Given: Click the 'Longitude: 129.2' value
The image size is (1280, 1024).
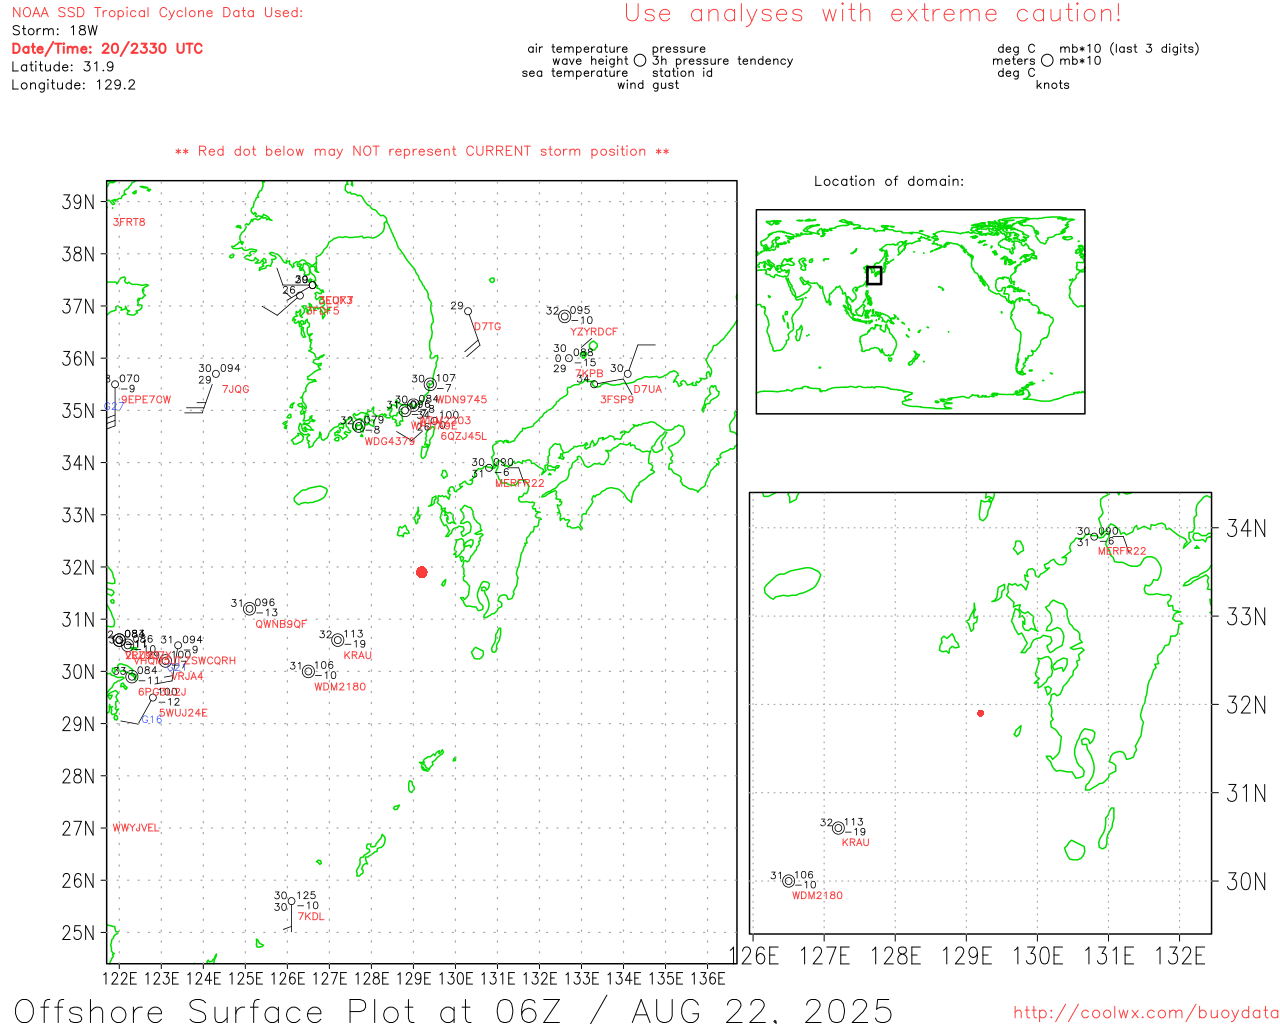Looking at the screenshot, I should click(73, 85).
